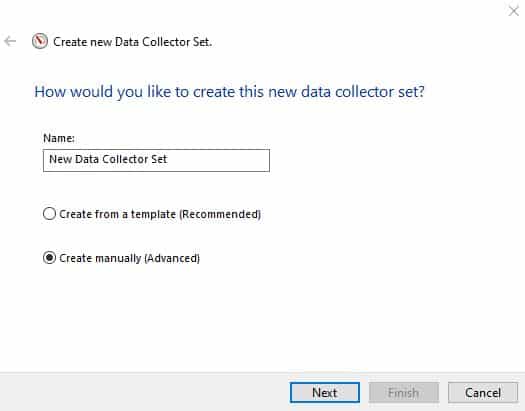
Task: Cancel the new data collector set wizard
Action: (483, 392)
